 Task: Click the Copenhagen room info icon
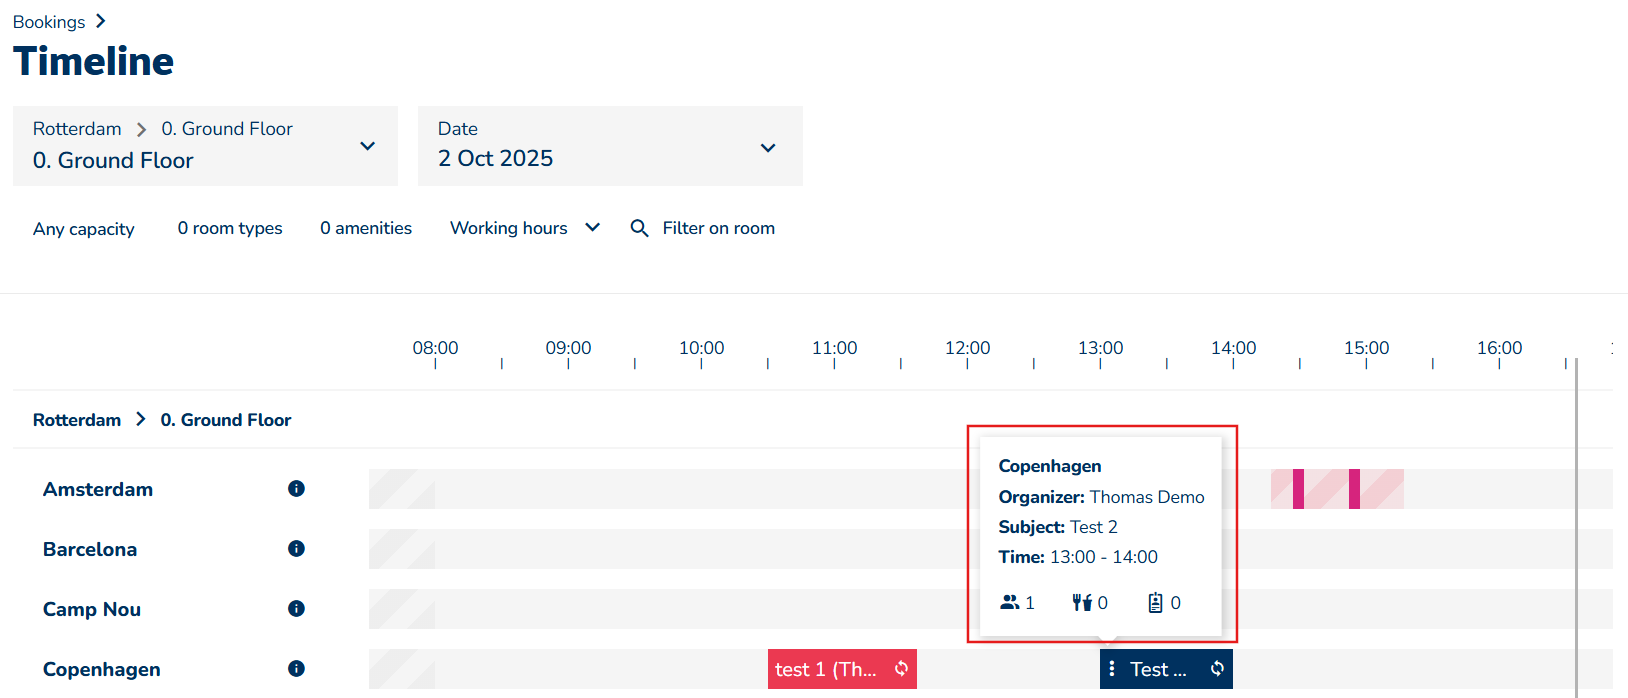[296, 669]
